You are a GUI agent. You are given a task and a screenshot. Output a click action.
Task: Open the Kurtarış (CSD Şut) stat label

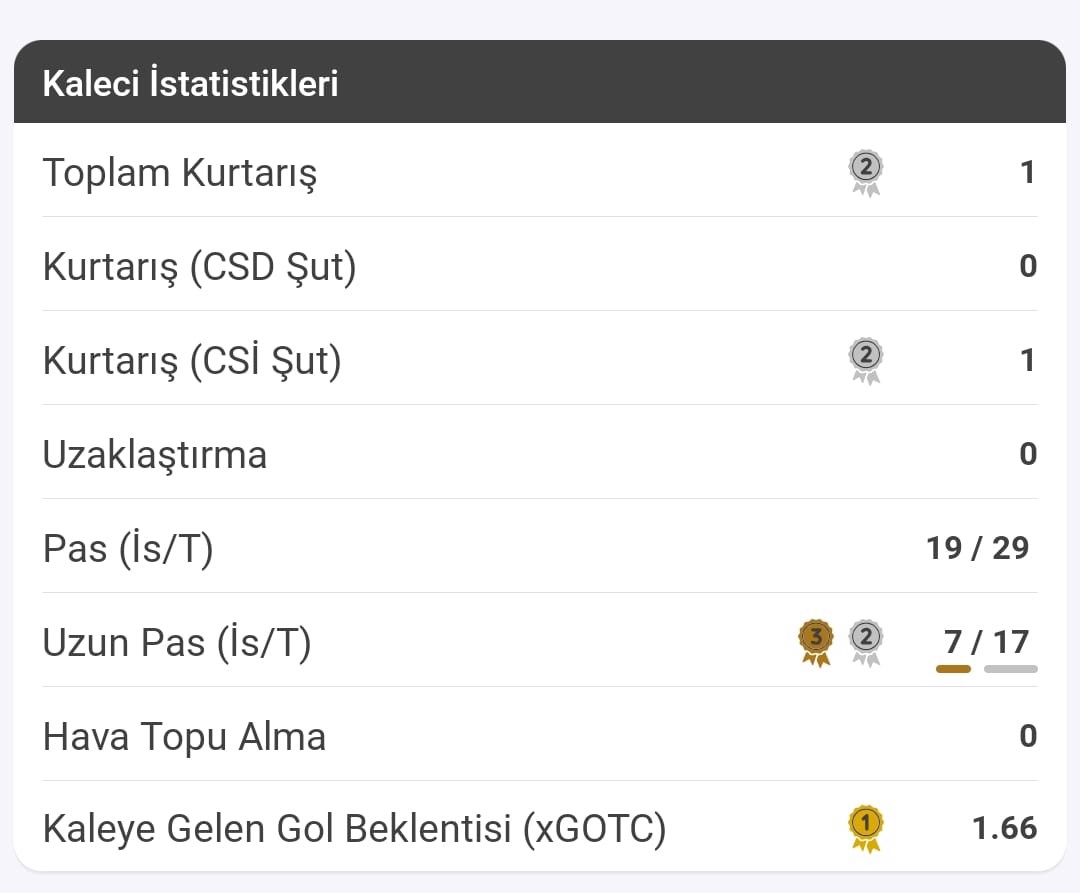(x=200, y=266)
